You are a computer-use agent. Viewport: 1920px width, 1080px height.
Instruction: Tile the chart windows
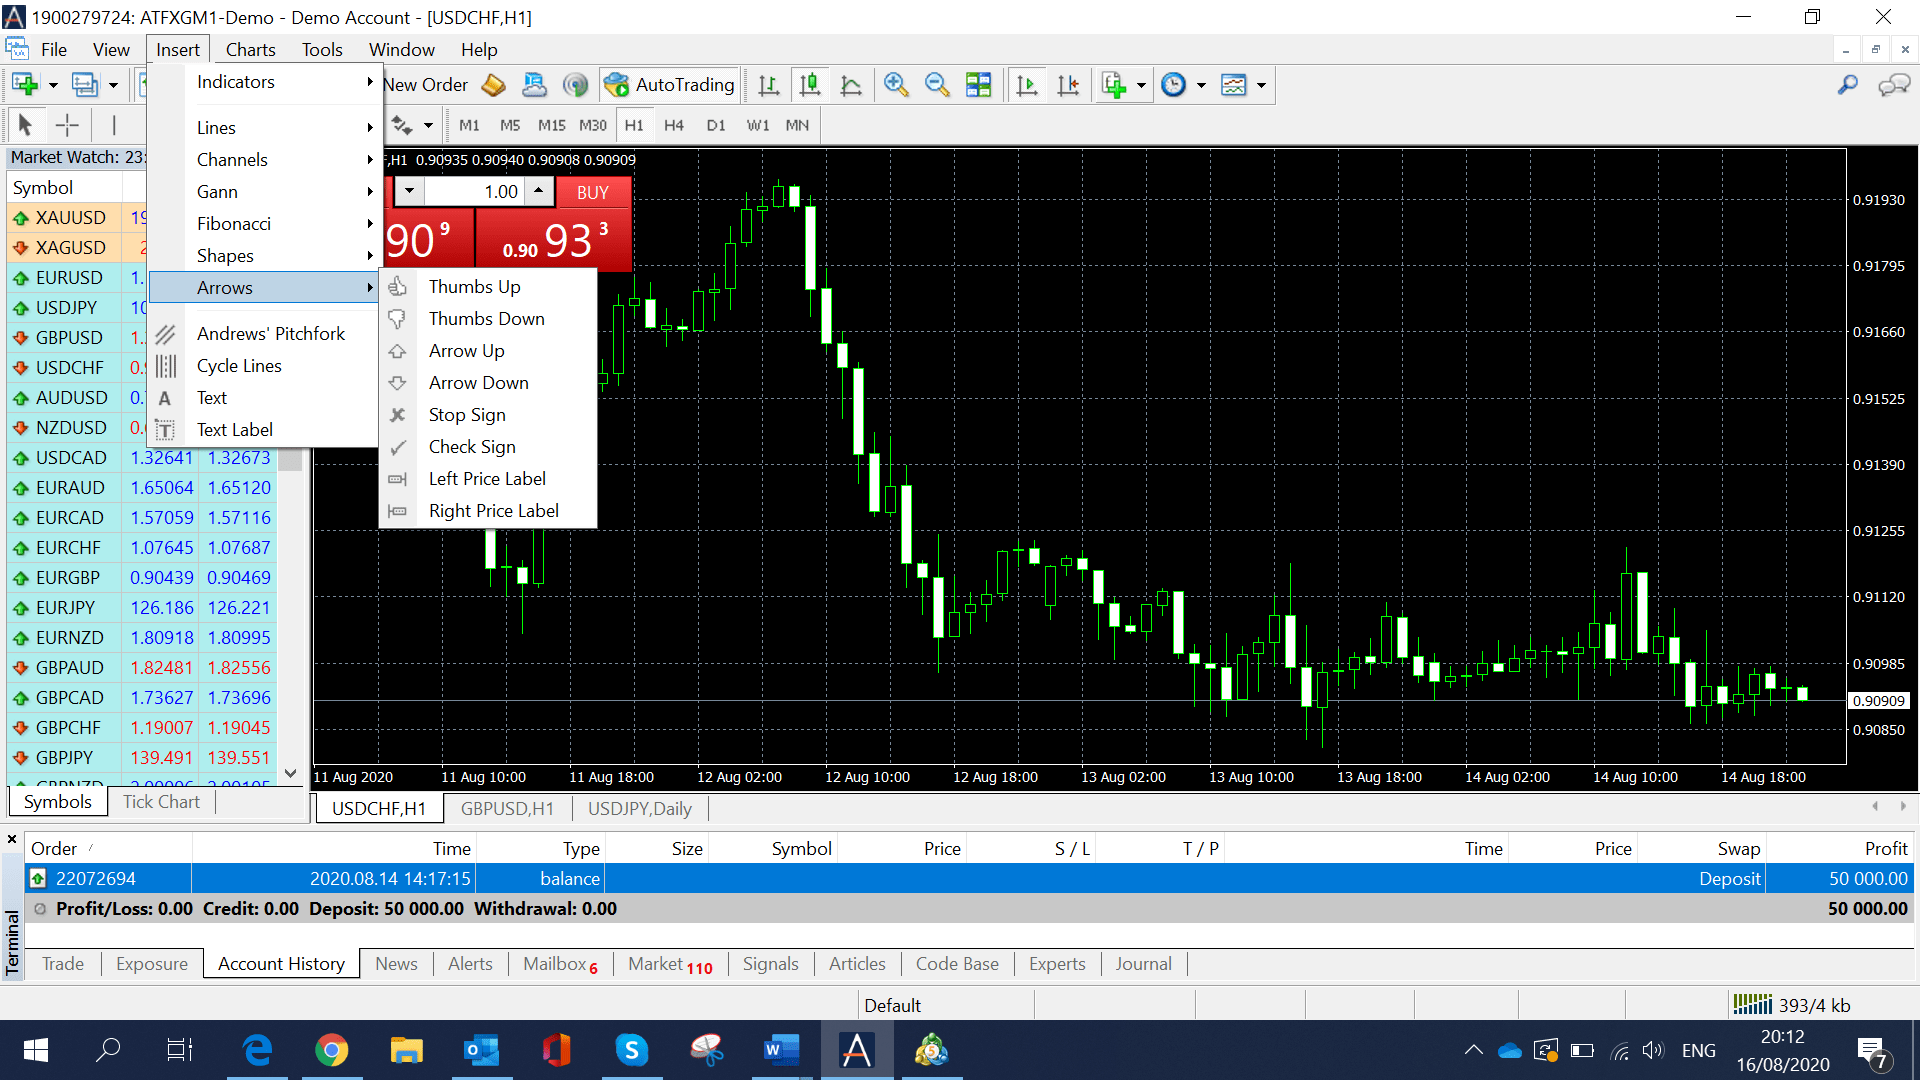[979, 85]
